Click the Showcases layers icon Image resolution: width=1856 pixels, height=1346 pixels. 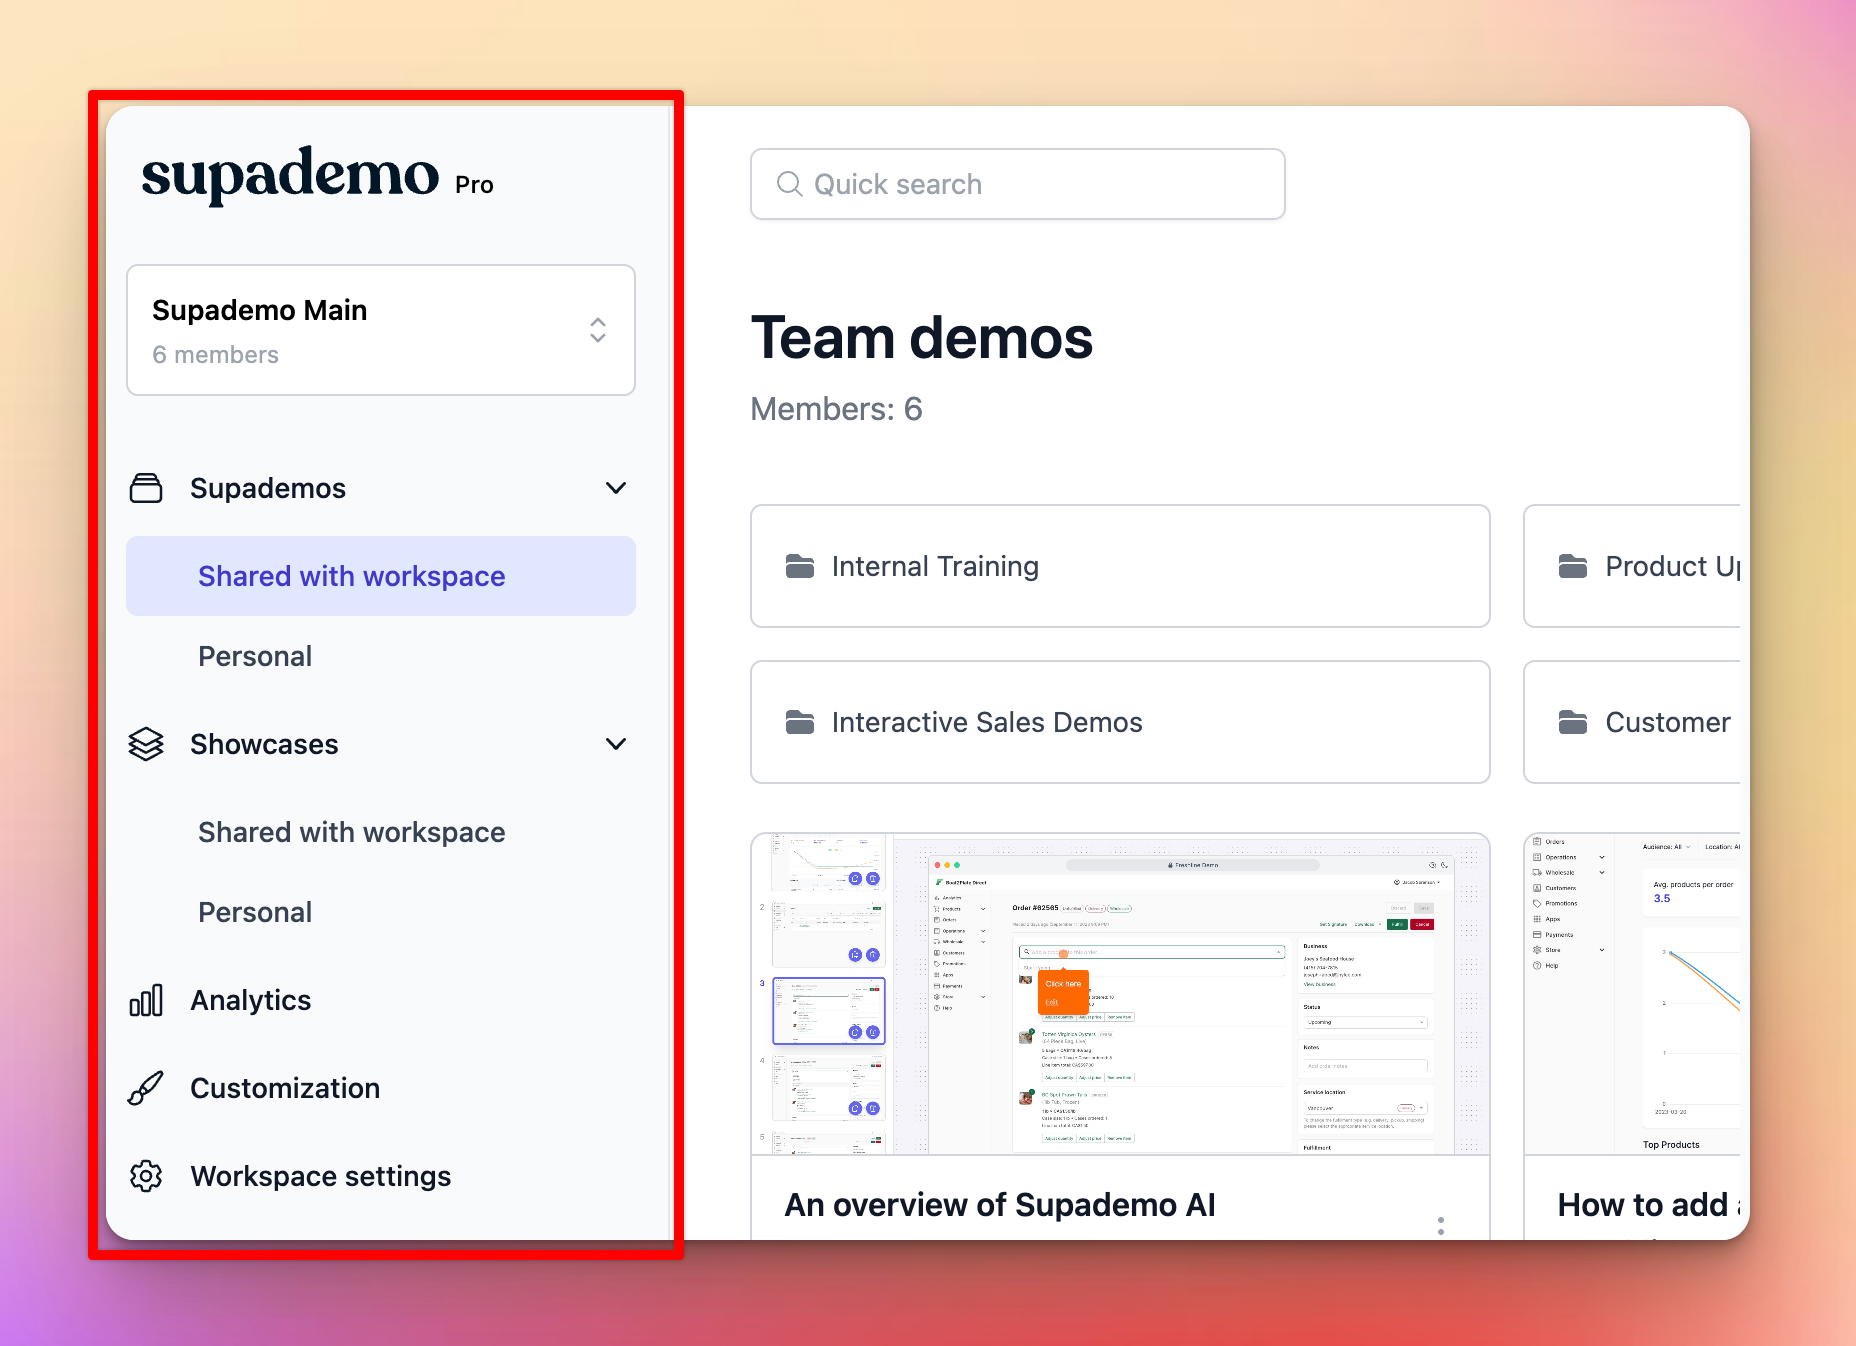(x=146, y=744)
